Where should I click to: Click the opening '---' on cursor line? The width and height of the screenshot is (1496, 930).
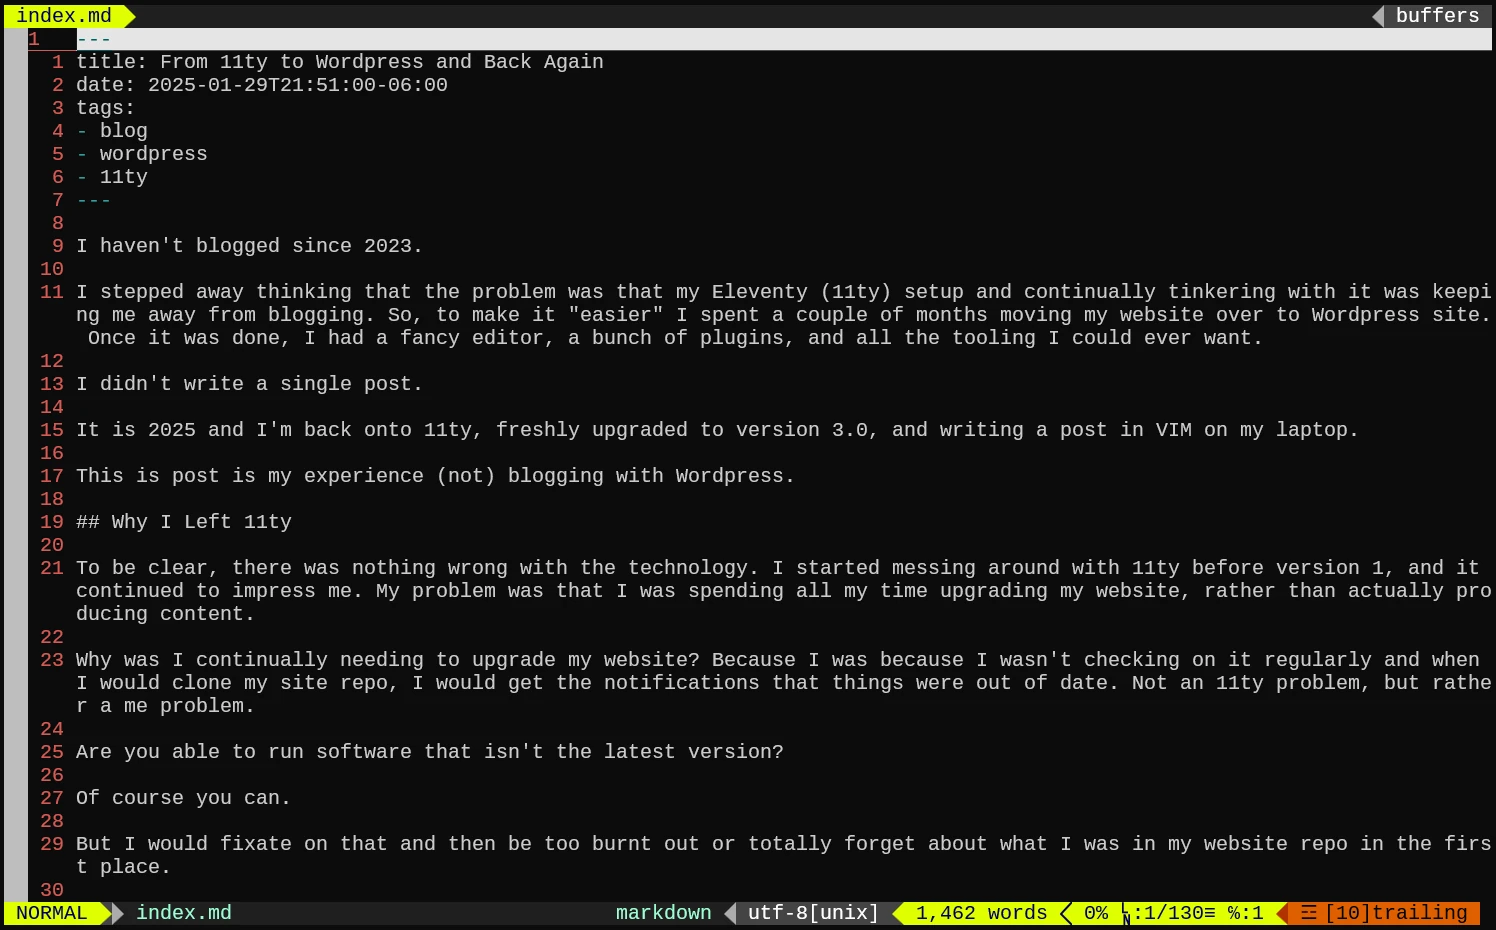(x=94, y=39)
